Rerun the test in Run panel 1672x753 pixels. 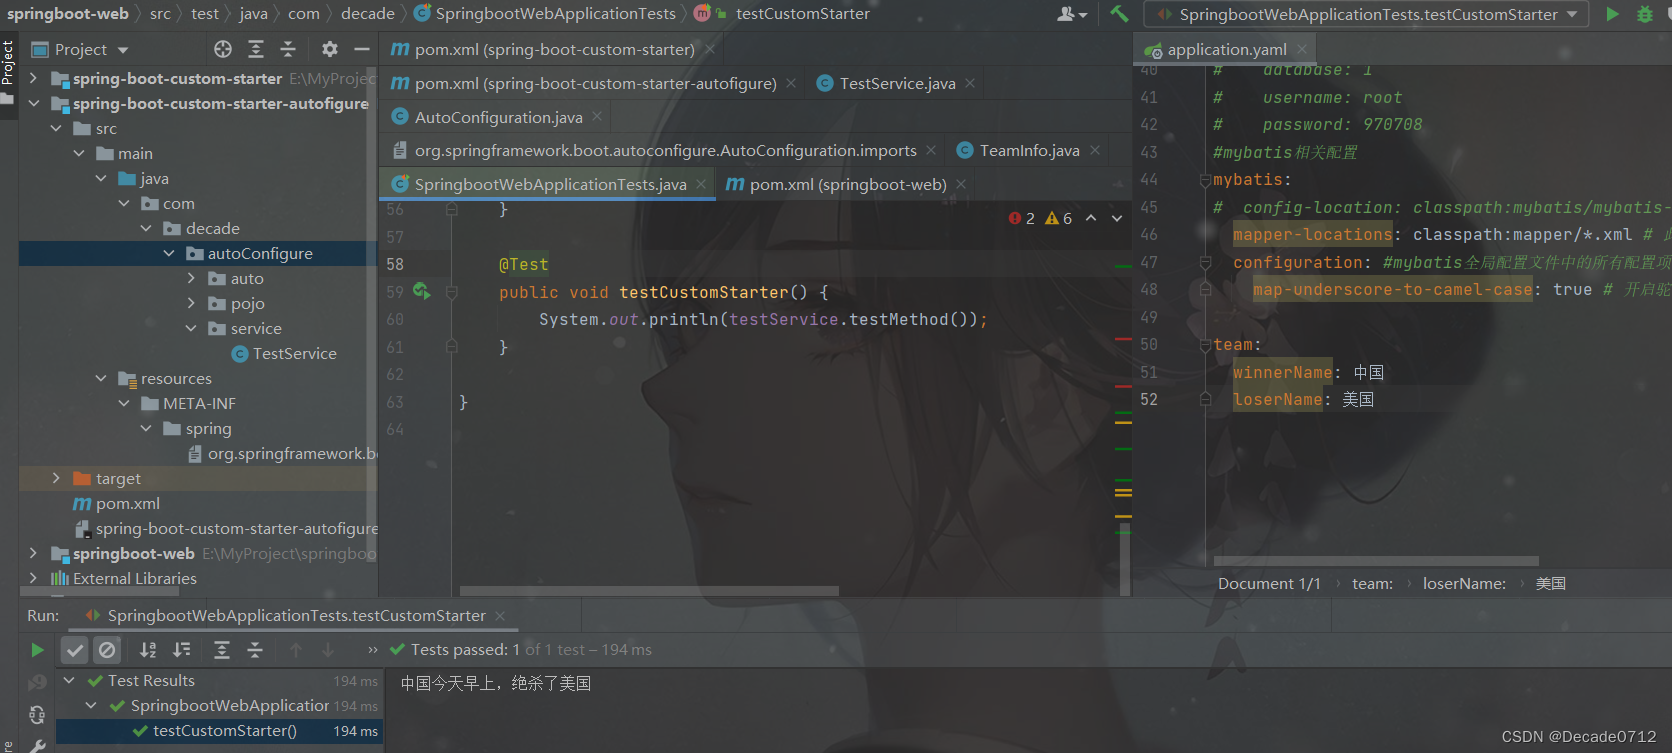[37, 650]
